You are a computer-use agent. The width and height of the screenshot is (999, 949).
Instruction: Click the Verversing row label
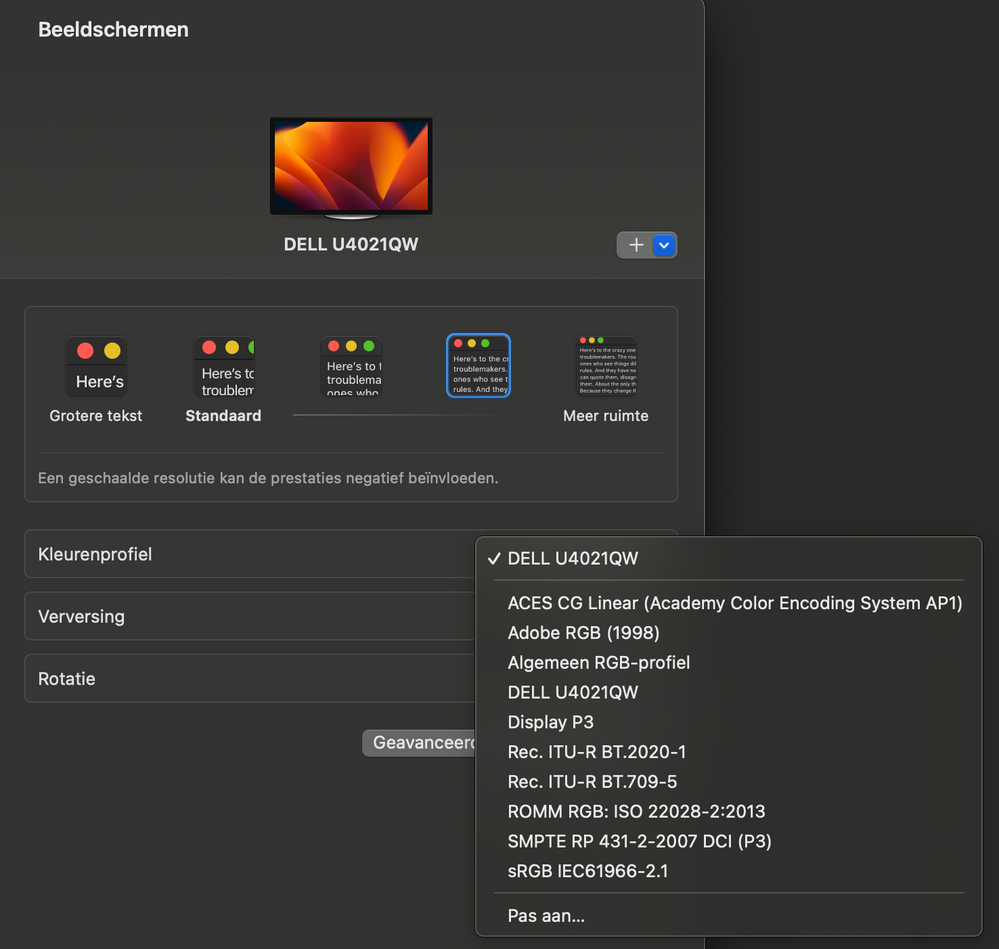tap(82, 617)
